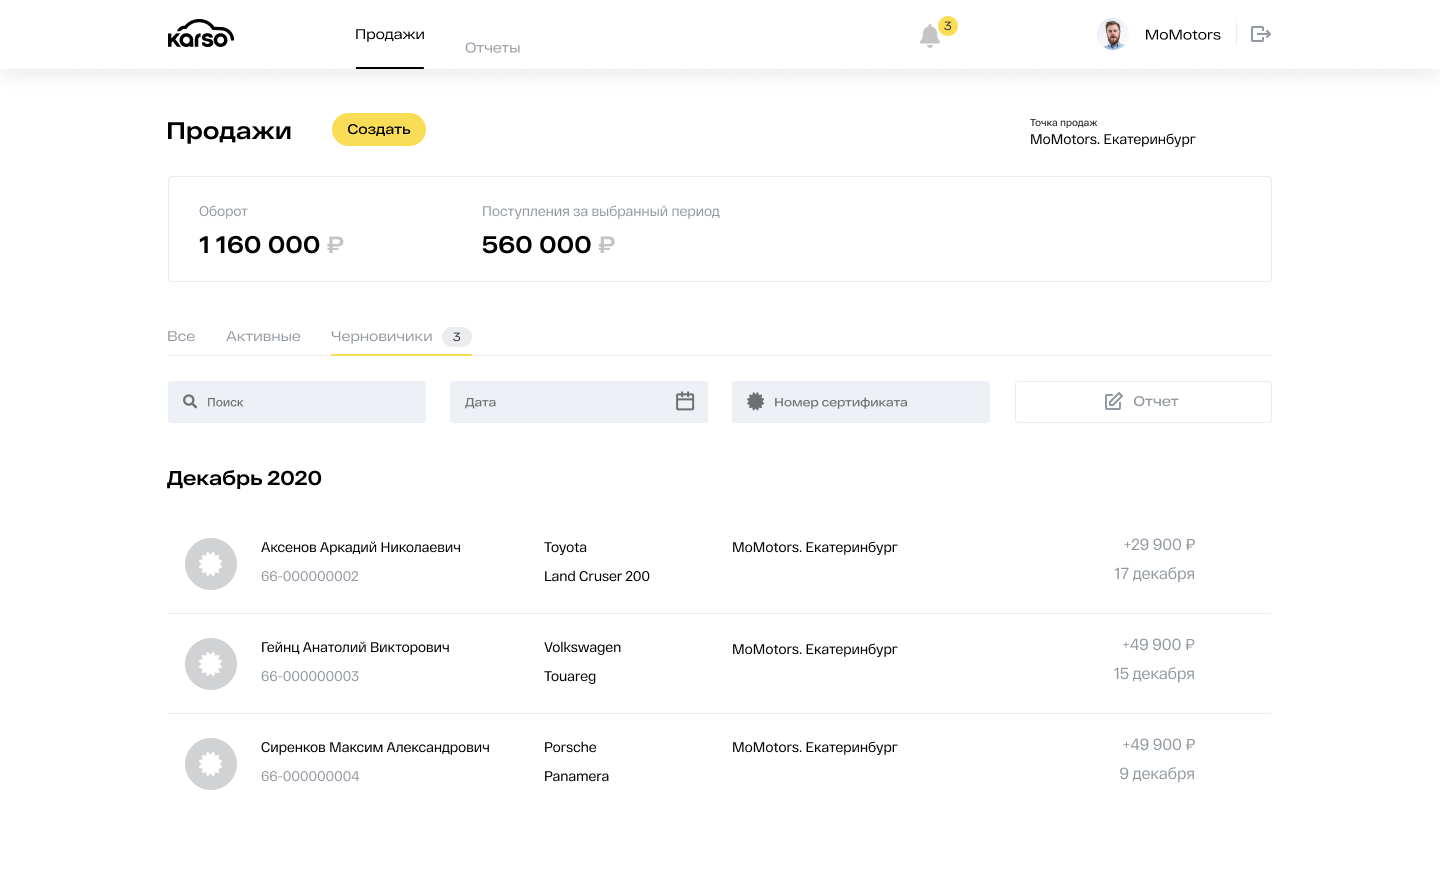1440x870 pixels.
Task: Click MoMotors. Екатеринбург in the Toyota row
Action: point(815,547)
